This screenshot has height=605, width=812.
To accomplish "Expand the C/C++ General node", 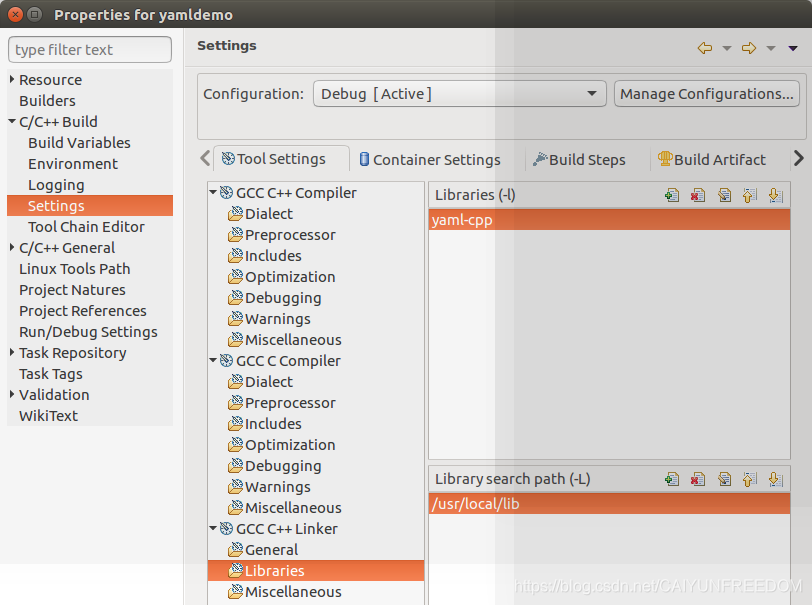I will [x=12, y=248].
